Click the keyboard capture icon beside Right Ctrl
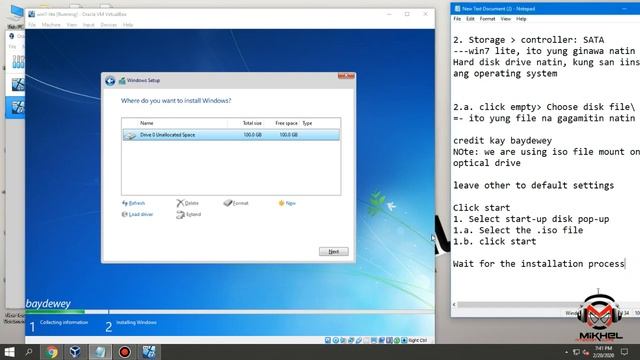The height and width of the screenshot is (360, 640). [404, 340]
